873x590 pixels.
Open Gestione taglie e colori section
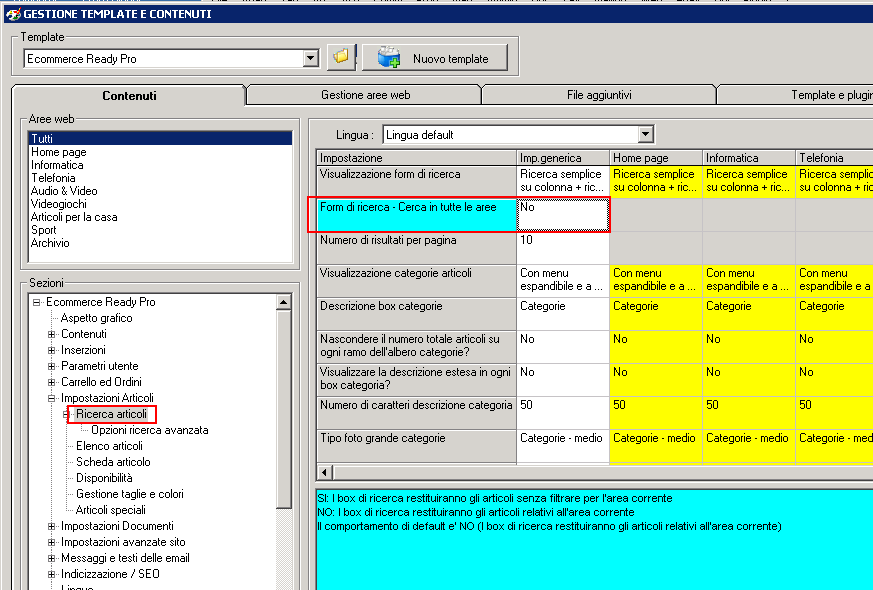coord(129,494)
